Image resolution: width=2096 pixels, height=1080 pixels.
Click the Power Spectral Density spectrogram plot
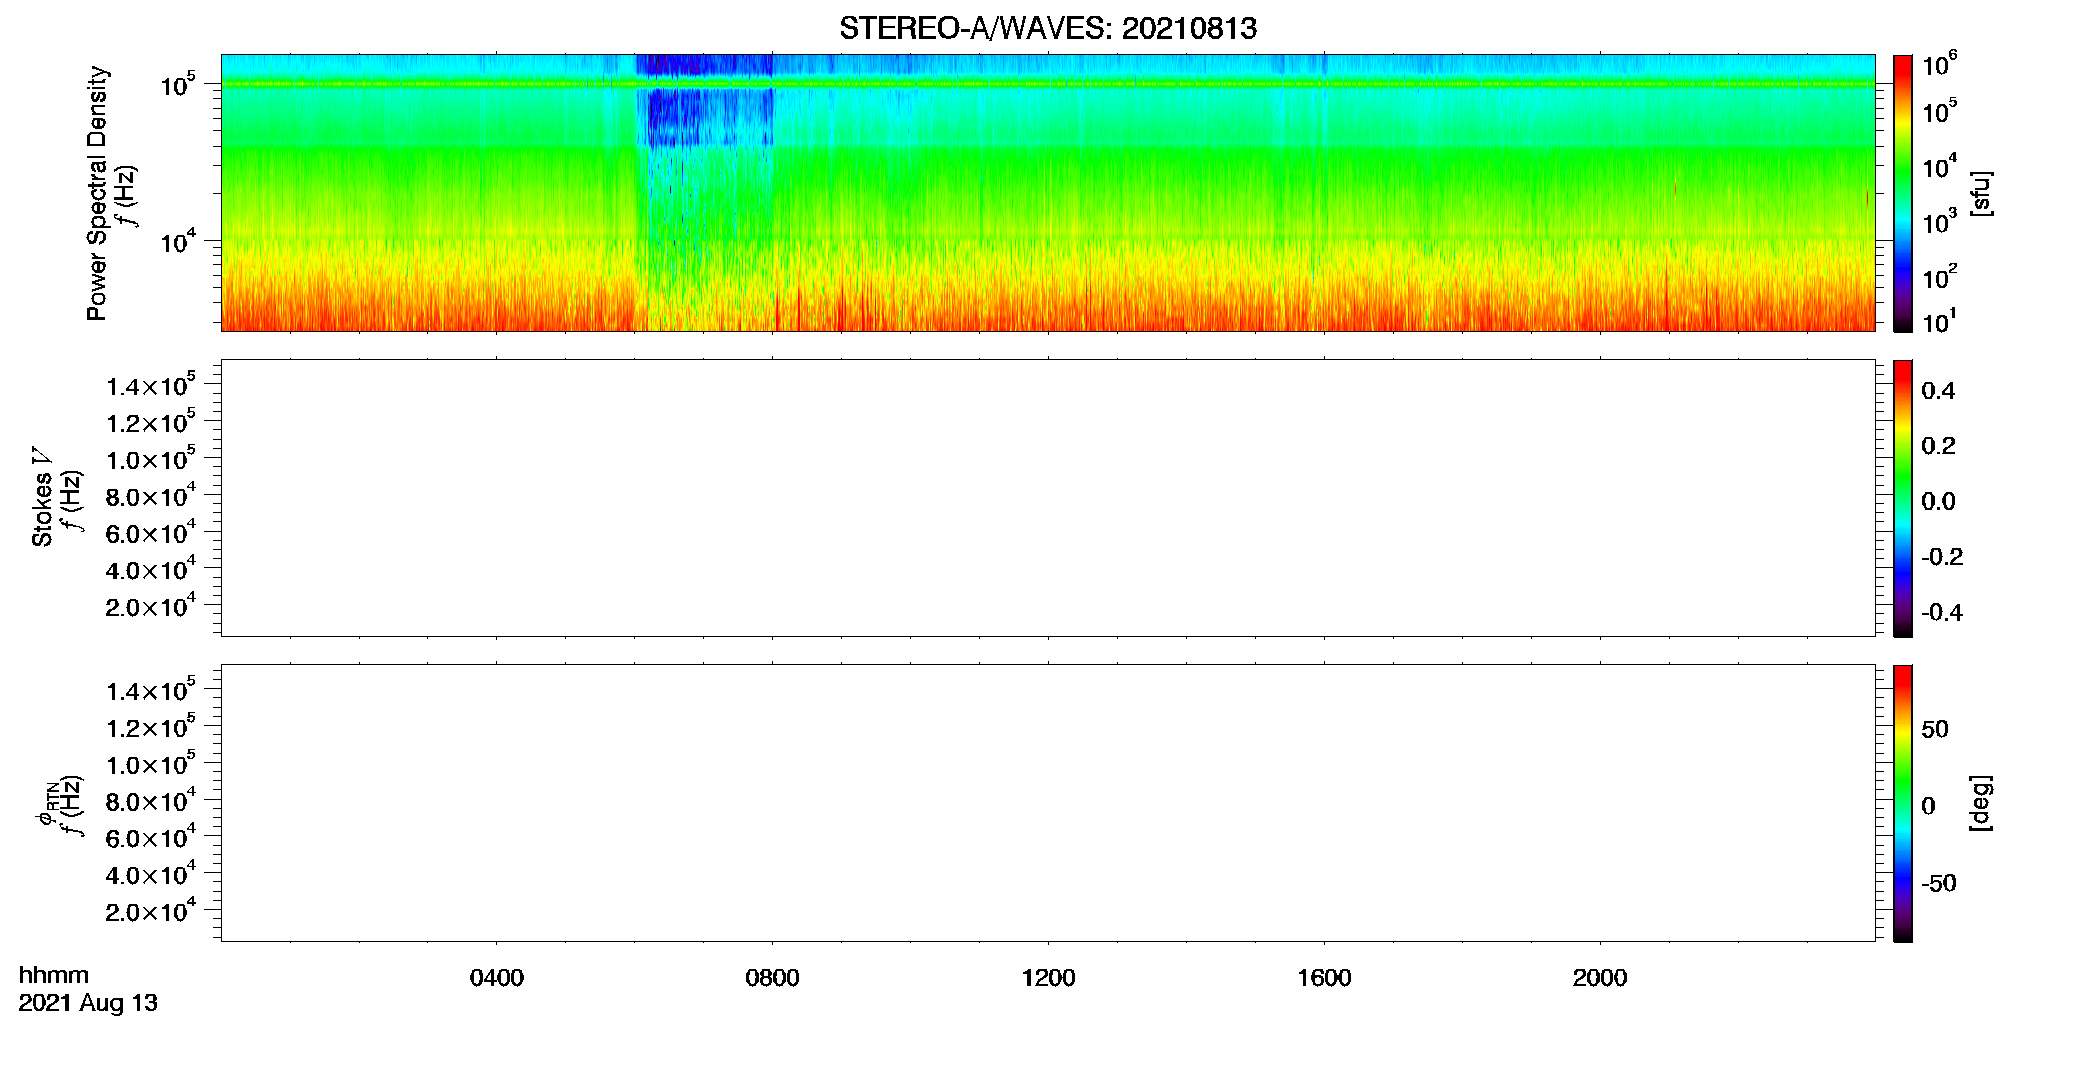pos(1048,192)
